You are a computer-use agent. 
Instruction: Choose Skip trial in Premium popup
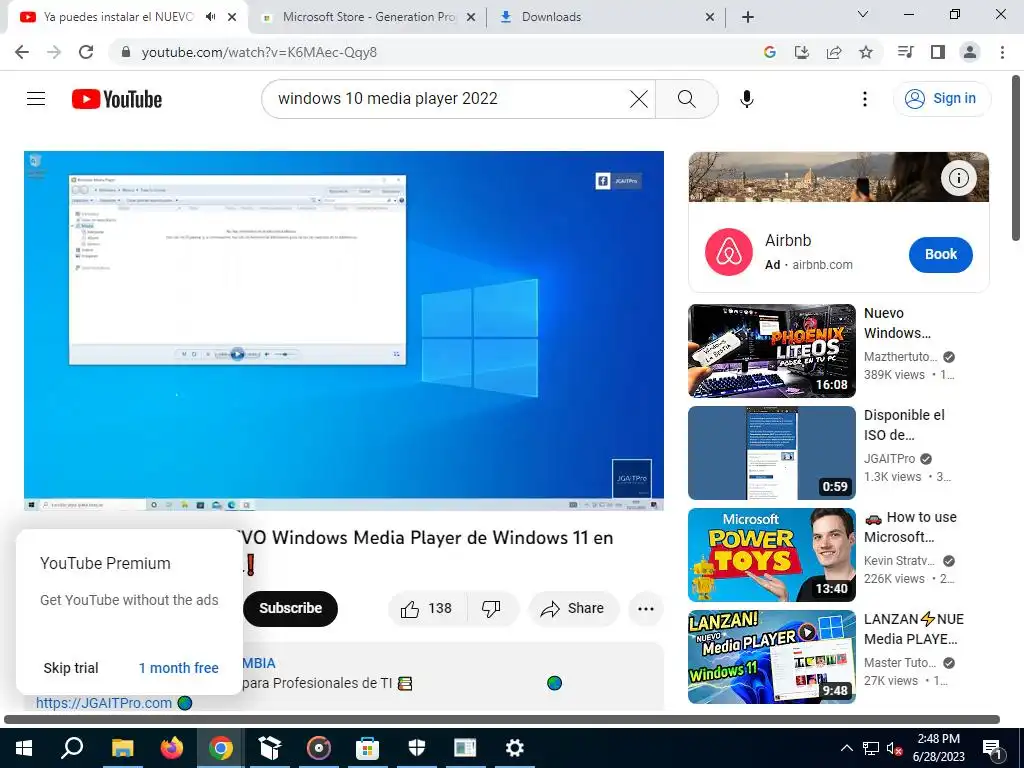[71, 668]
